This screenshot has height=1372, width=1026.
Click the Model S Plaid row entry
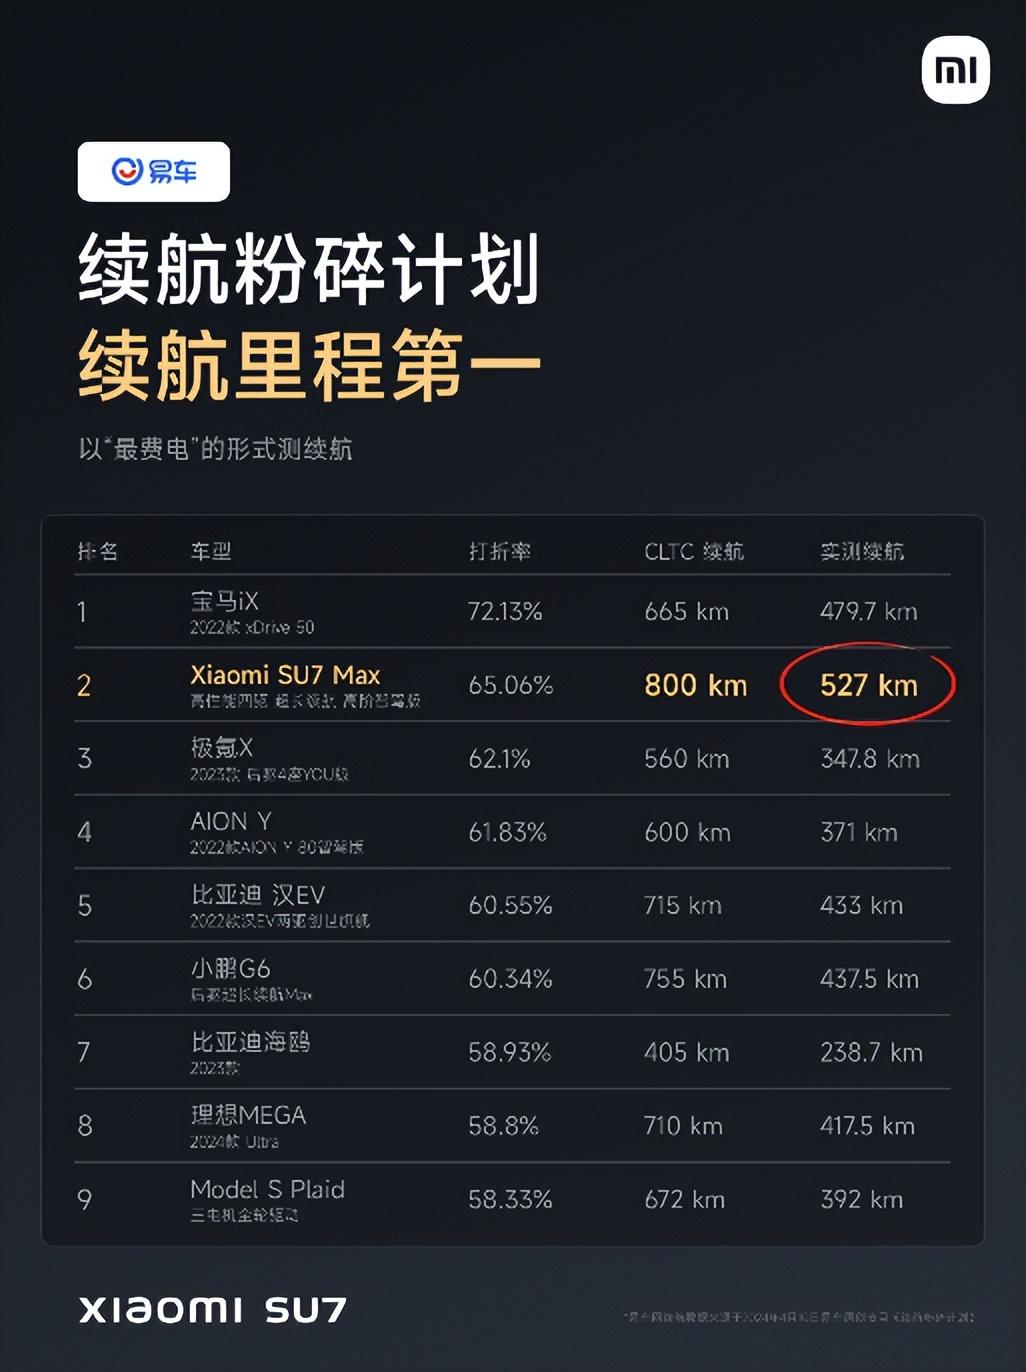point(513,1199)
